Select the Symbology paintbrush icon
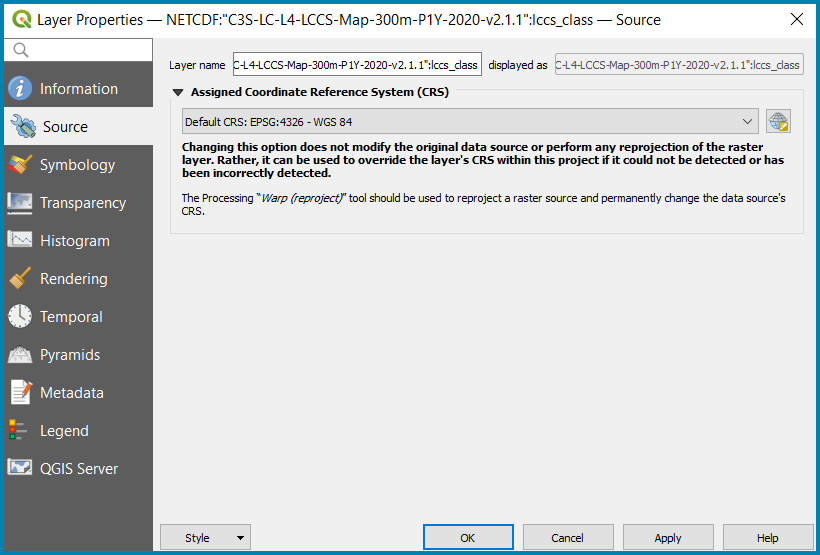 tap(20, 165)
